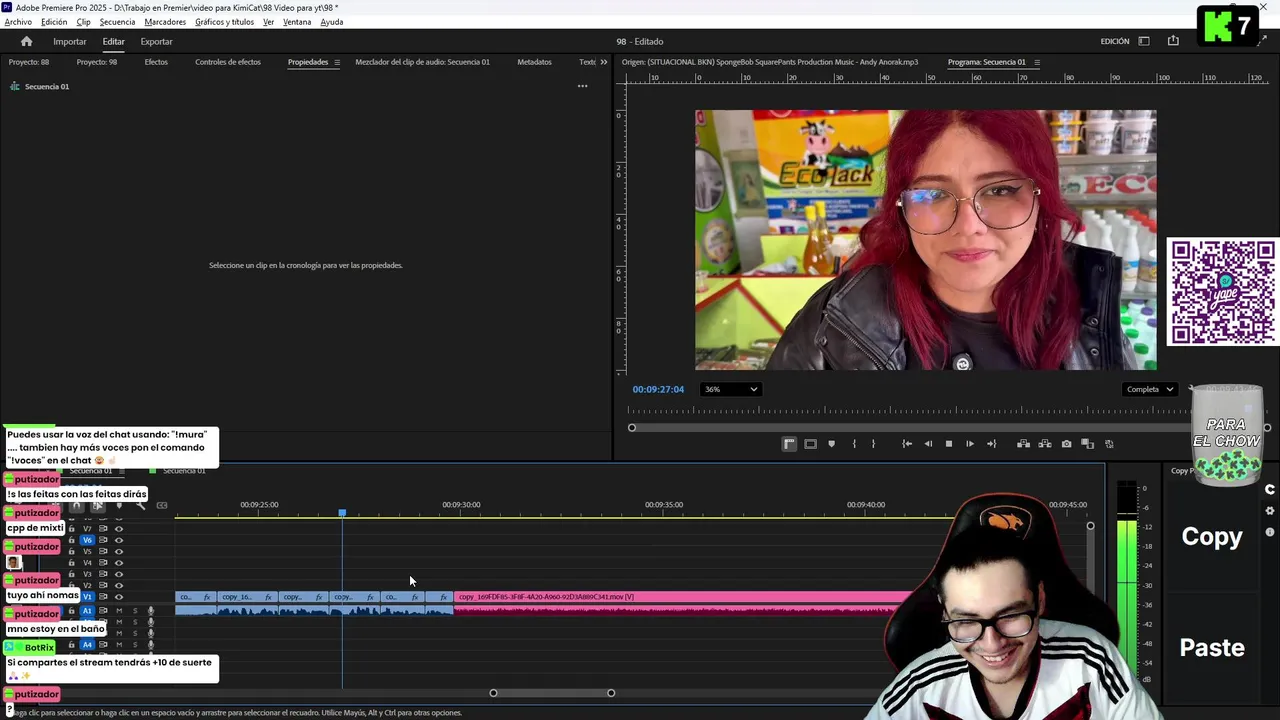The image size is (1280, 720).
Task: Click the timeline playhead marker
Action: tap(342, 513)
